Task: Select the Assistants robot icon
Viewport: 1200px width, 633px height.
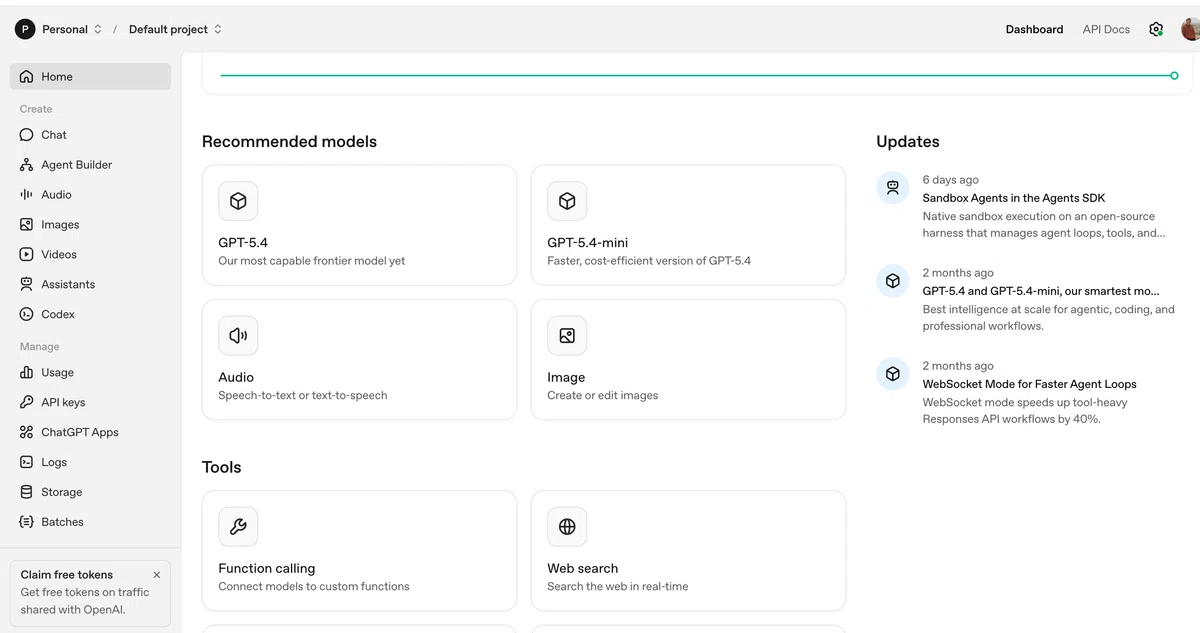Action: (x=27, y=285)
